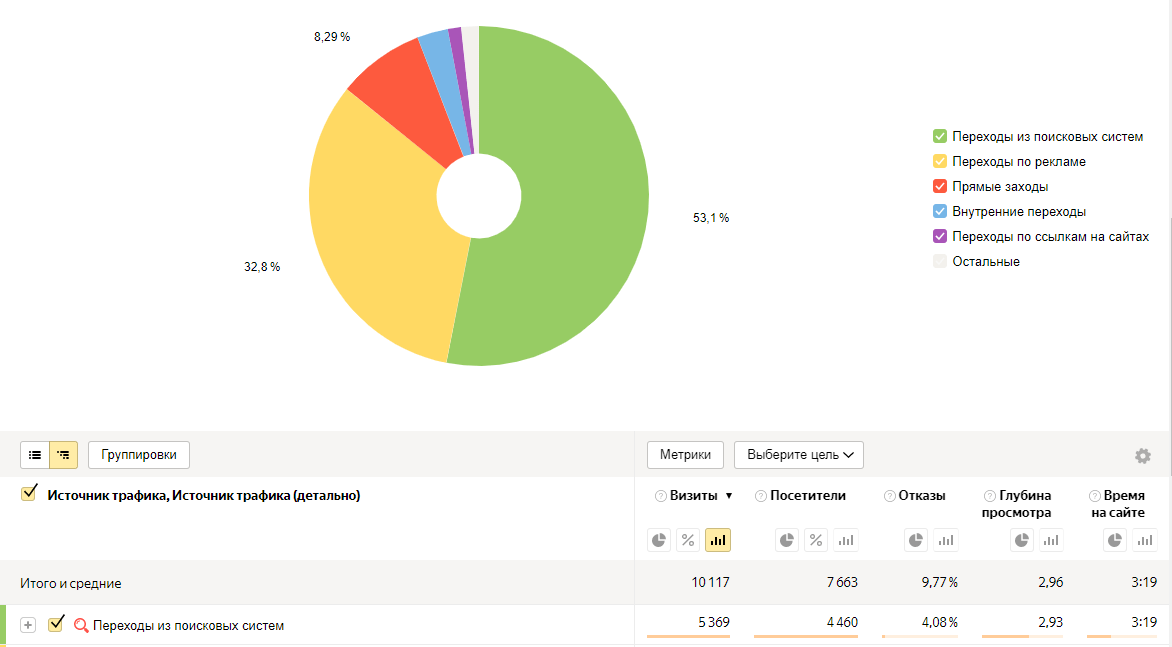Toggle Прямые заходы legend checkbox
The width and height of the screenshot is (1172, 647).
tap(940, 186)
